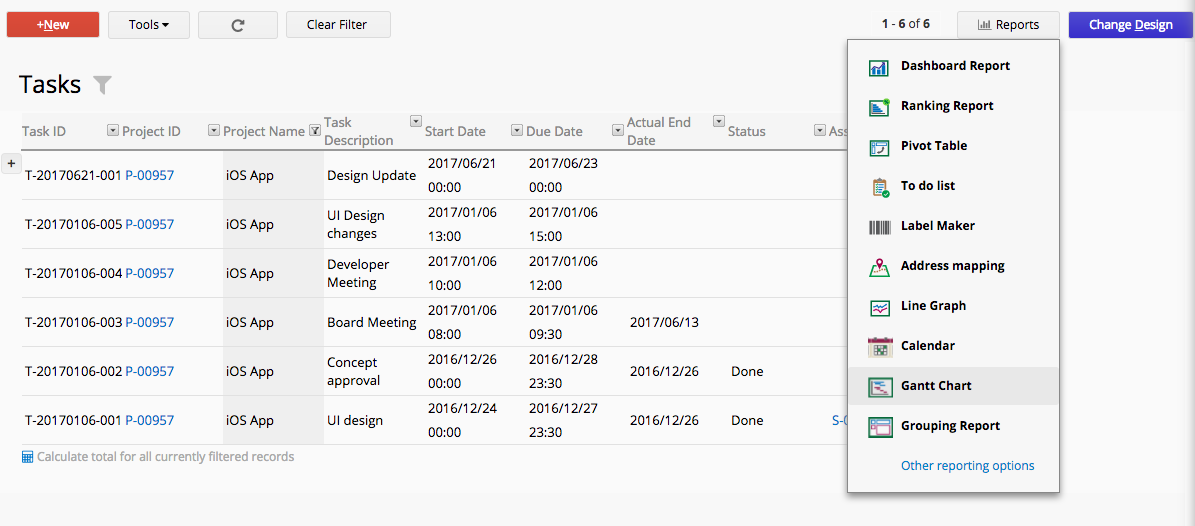The width and height of the screenshot is (1195, 526).
Task: Select Dashboard Report menu entry
Action: coord(953,66)
